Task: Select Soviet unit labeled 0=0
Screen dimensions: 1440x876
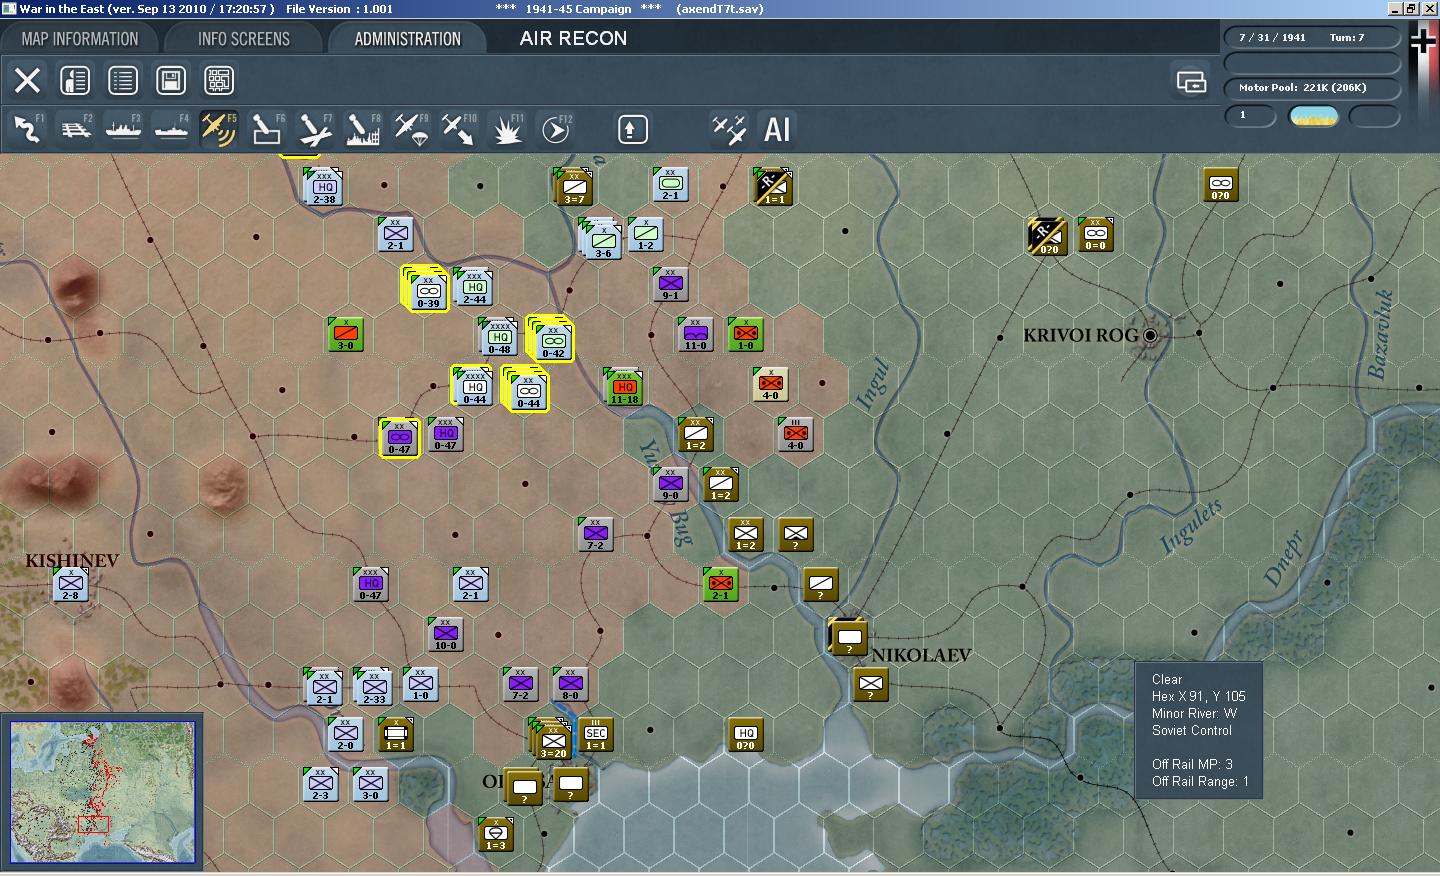Action: coord(1095,234)
